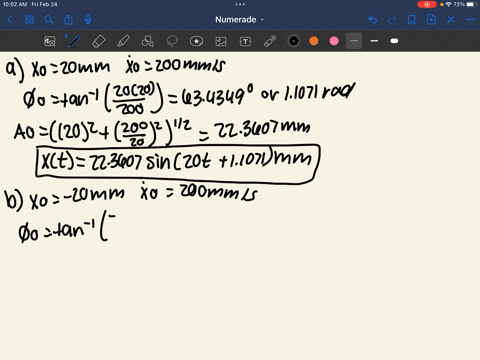Tap the share export icon
The width and height of the screenshot is (480, 360).
tap(68, 20)
